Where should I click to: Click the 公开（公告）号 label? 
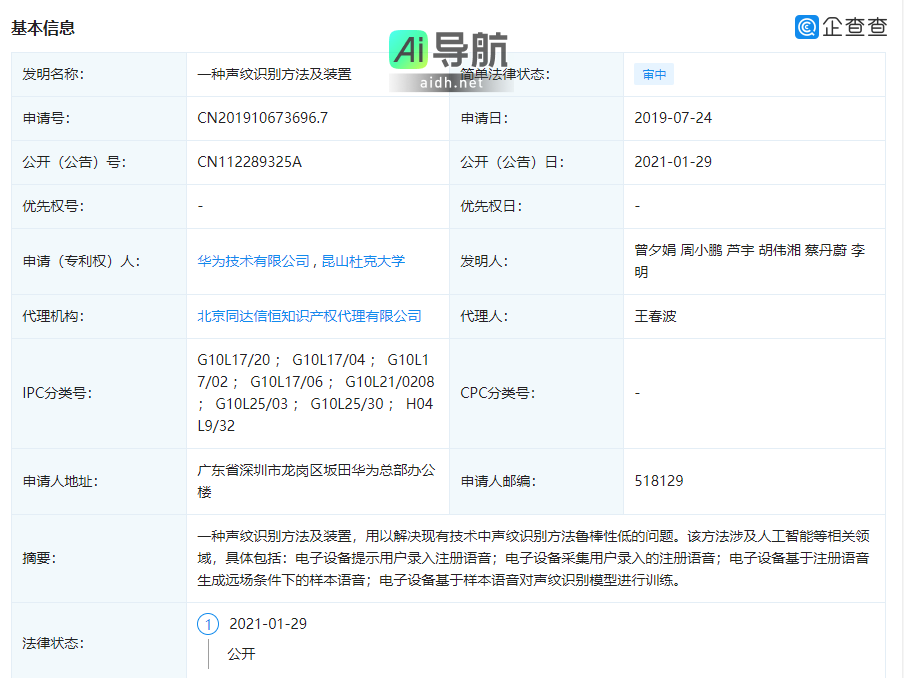[74, 162]
